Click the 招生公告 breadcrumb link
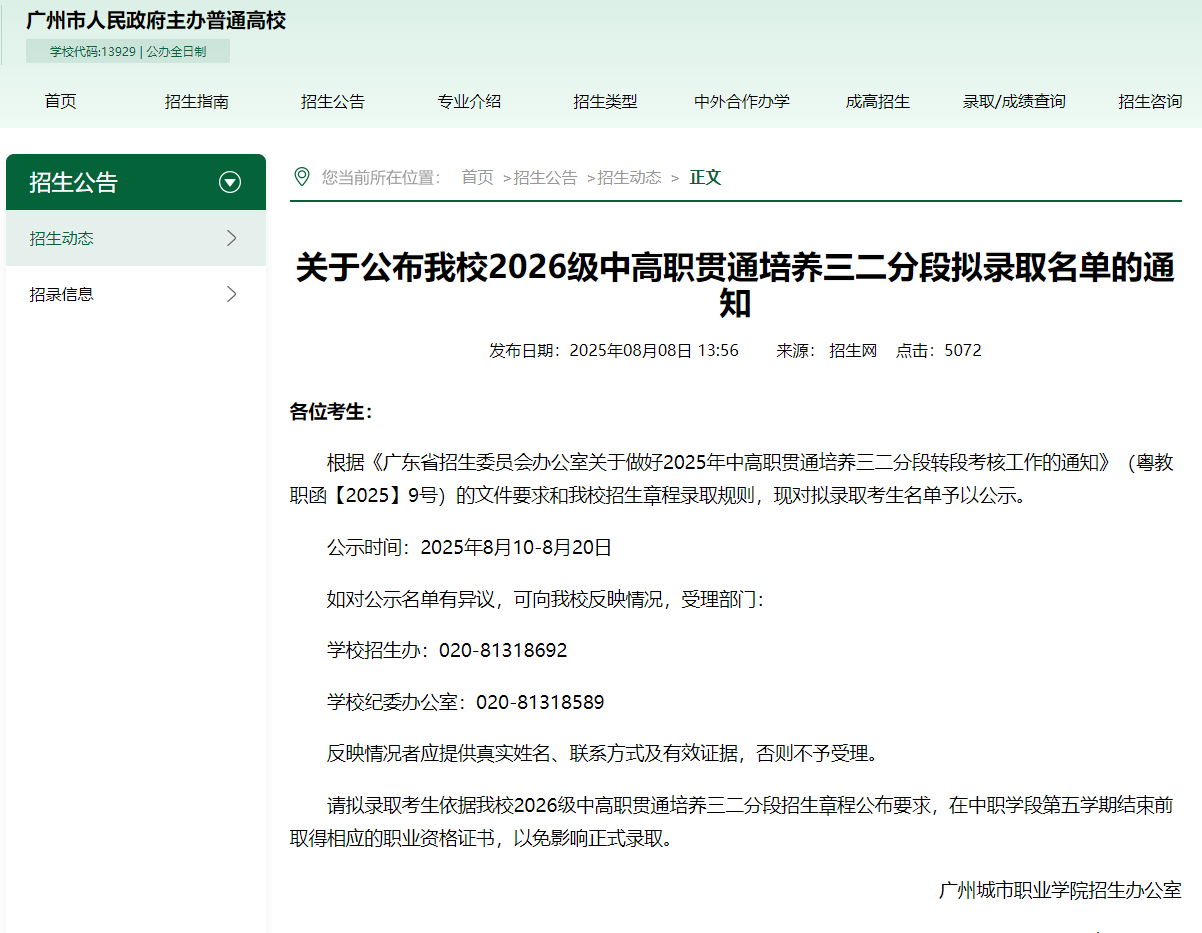 click(545, 176)
